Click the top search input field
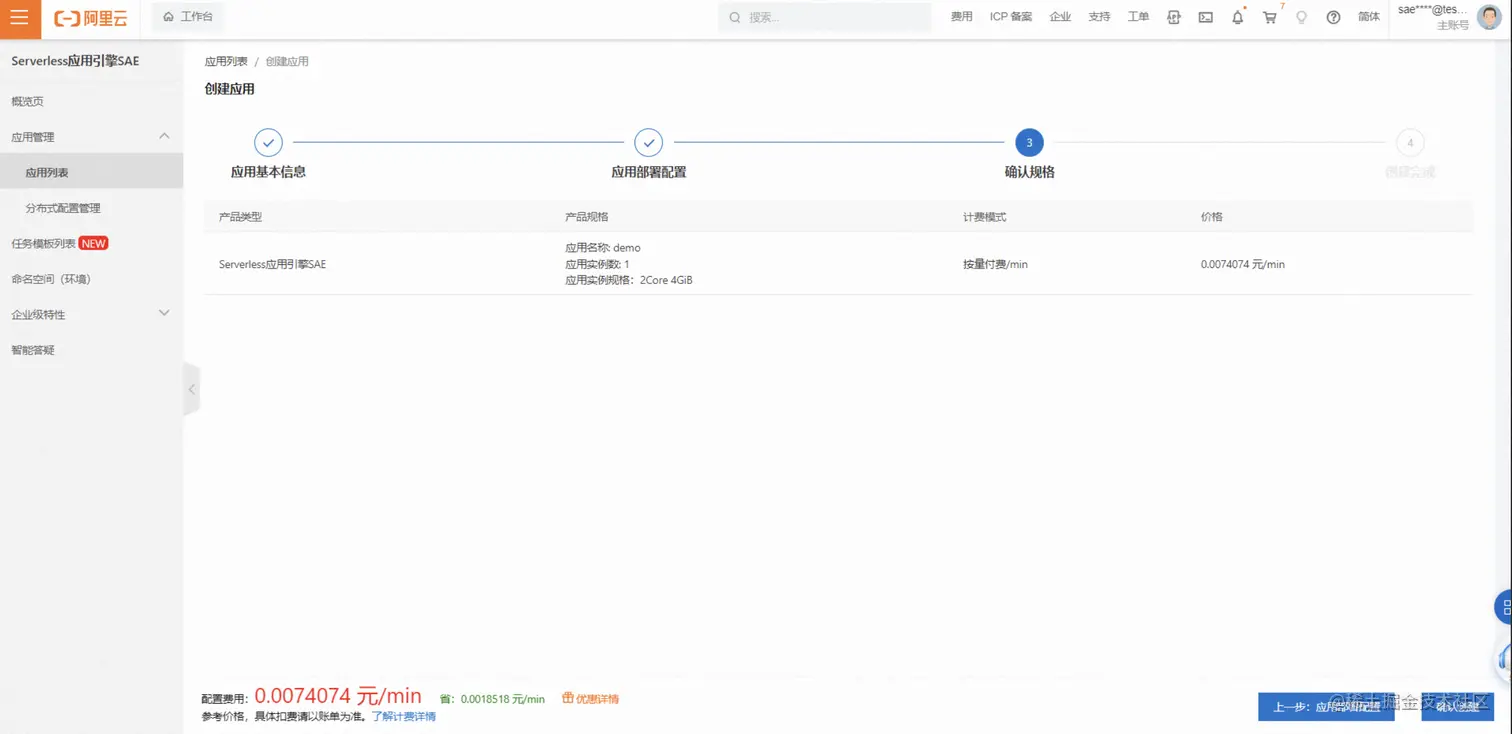 pos(825,17)
